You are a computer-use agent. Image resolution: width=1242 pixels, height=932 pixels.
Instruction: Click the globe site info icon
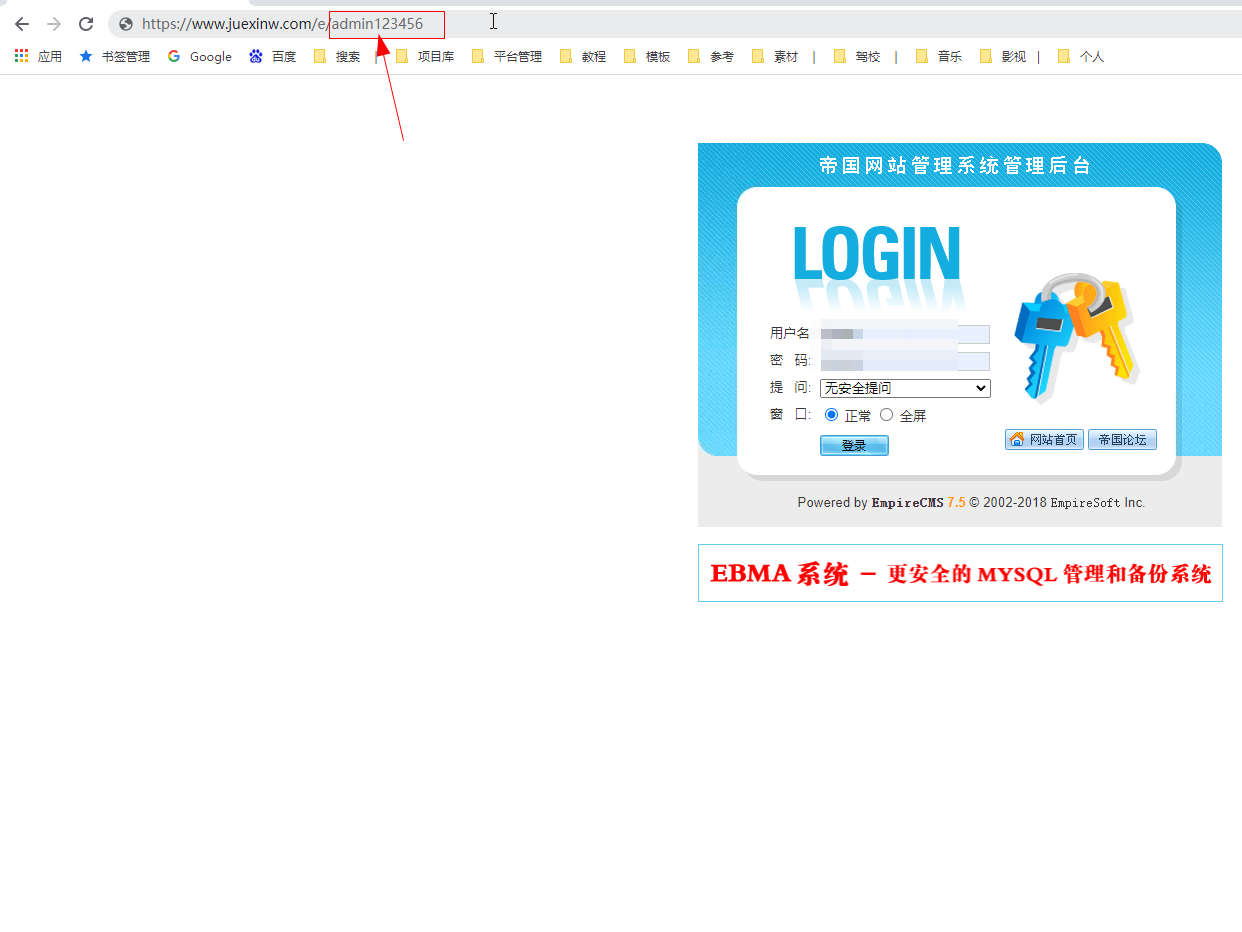(x=126, y=24)
